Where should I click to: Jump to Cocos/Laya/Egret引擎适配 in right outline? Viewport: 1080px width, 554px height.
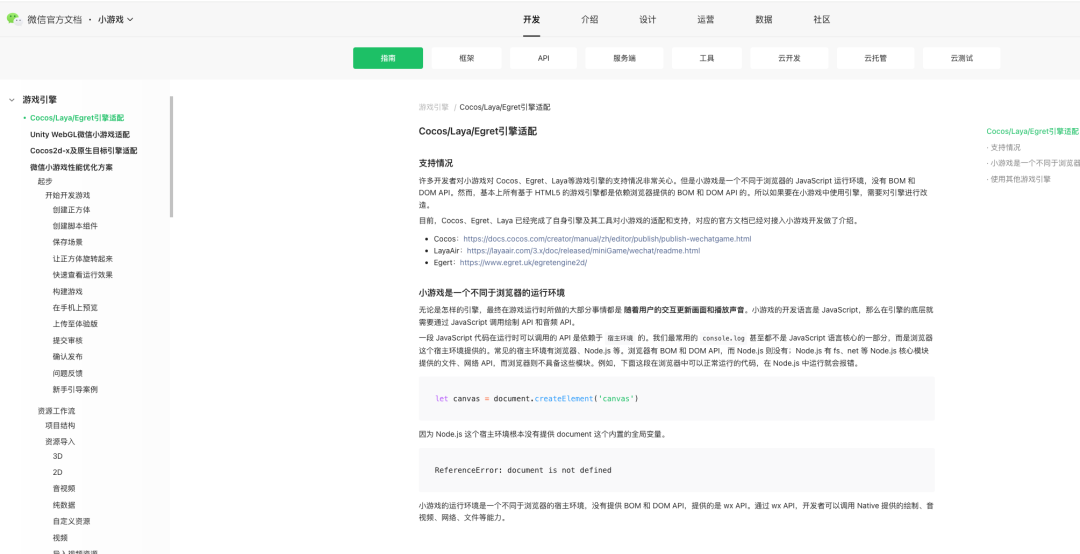1032,131
